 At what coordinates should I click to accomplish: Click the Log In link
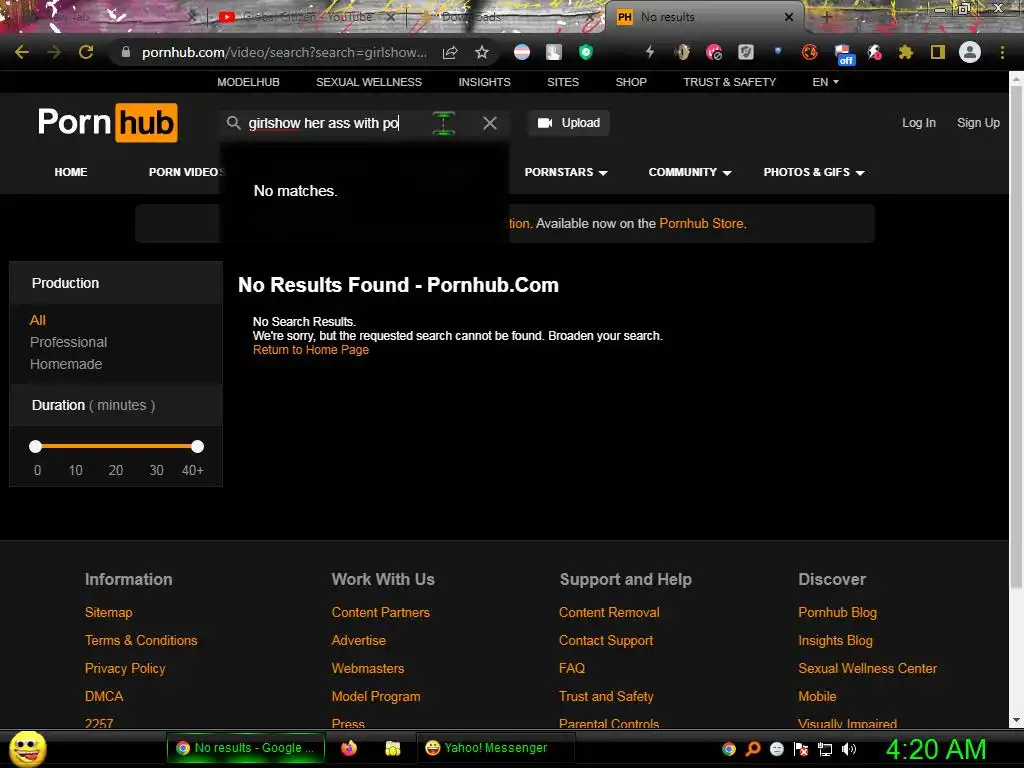[x=918, y=123]
